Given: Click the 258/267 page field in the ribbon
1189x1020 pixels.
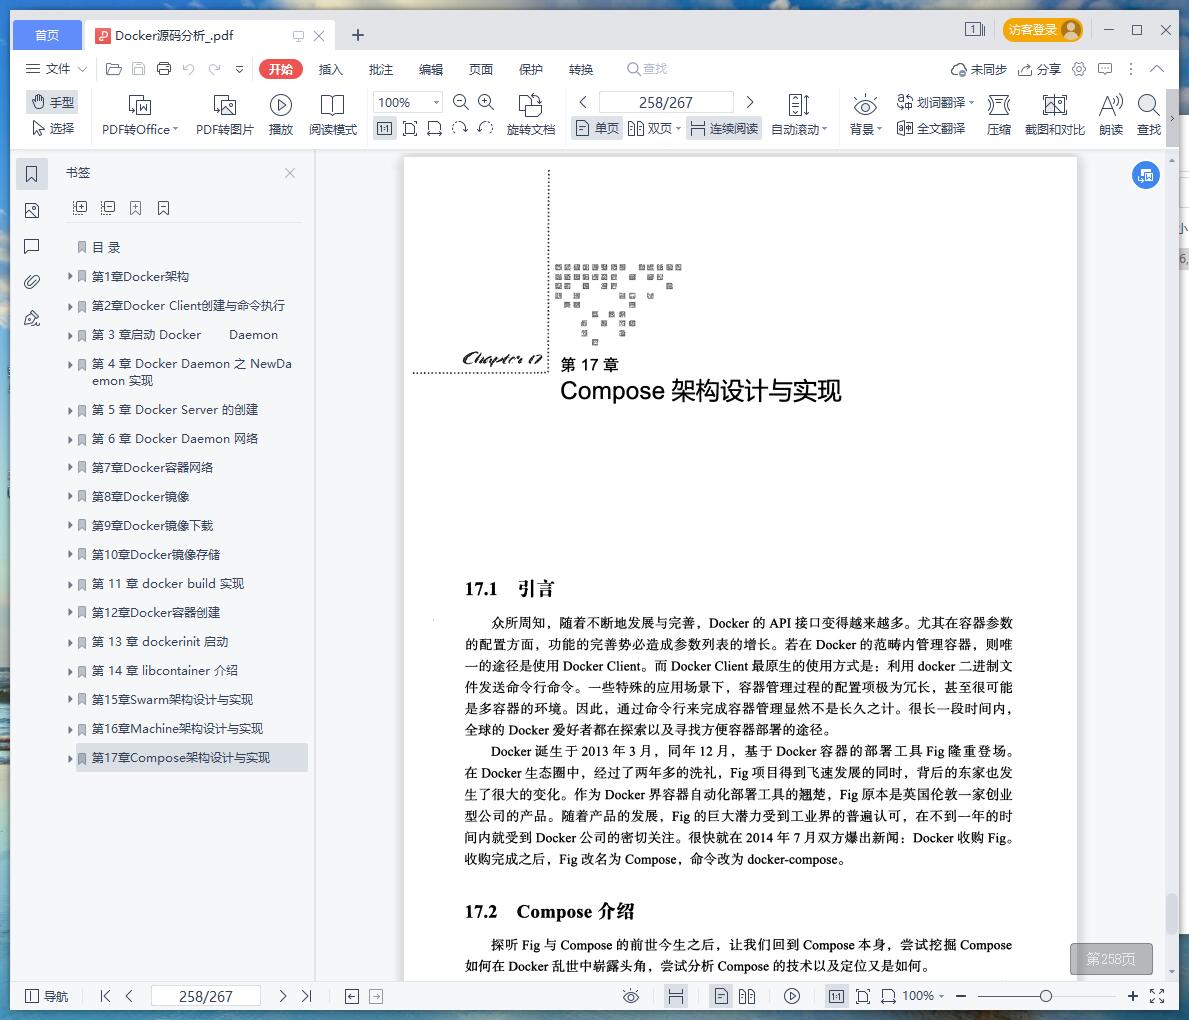Looking at the screenshot, I should pyautogui.click(x=666, y=102).
